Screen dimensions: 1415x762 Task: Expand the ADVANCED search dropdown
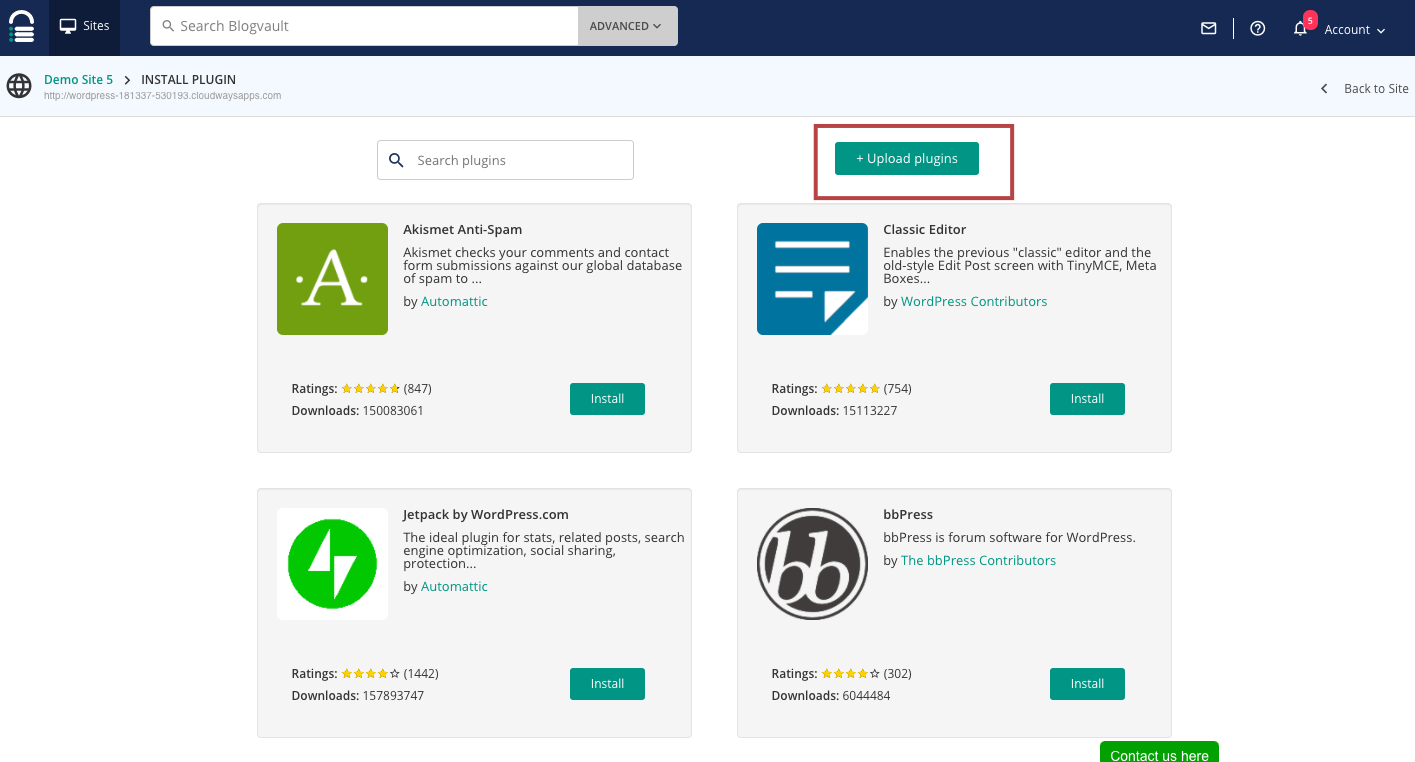(x=627, y=26)
